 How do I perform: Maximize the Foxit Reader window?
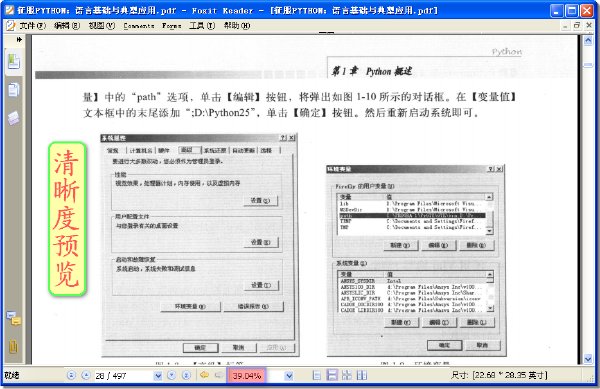(572, 10)
